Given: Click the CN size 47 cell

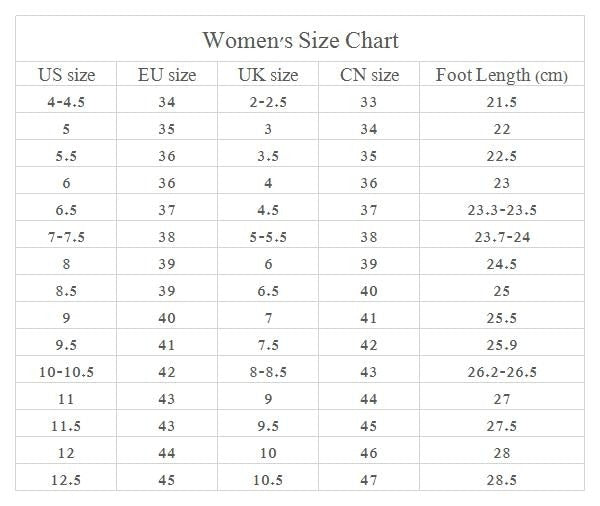Looking at the screenshot, I should pyautogui.click(x=368, y=480).
